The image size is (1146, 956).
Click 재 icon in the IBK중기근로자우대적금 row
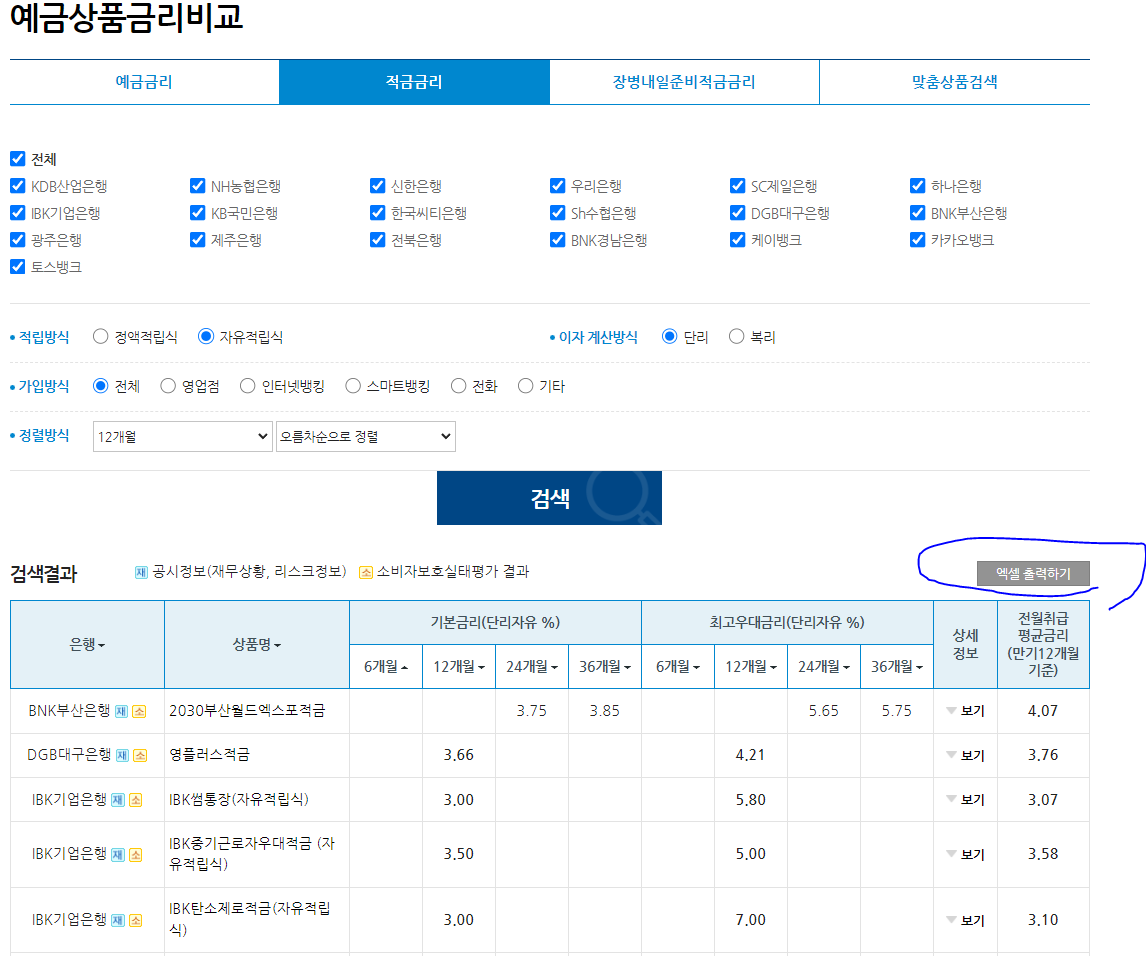coord(118,854)
